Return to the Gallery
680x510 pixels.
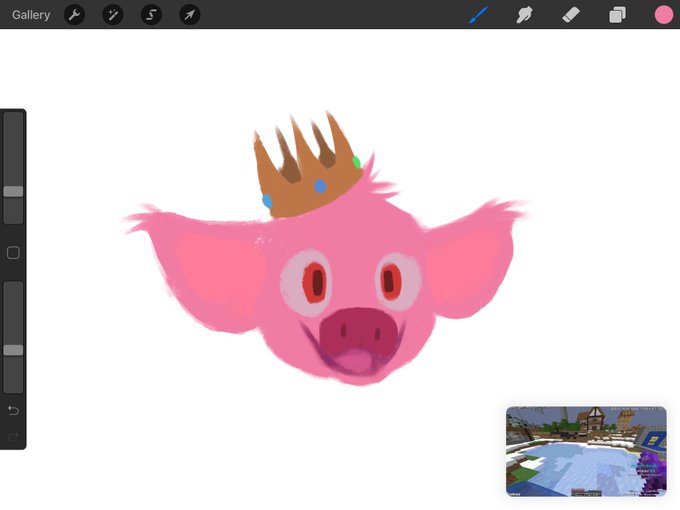tap(31, 15)
